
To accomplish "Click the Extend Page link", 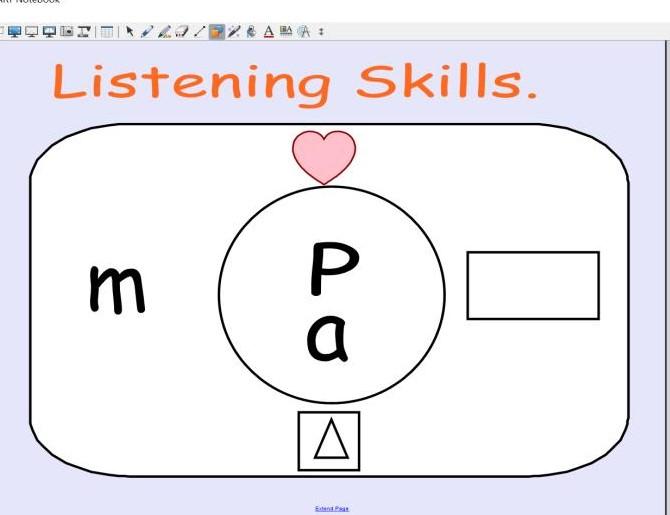I will point(332,509).
